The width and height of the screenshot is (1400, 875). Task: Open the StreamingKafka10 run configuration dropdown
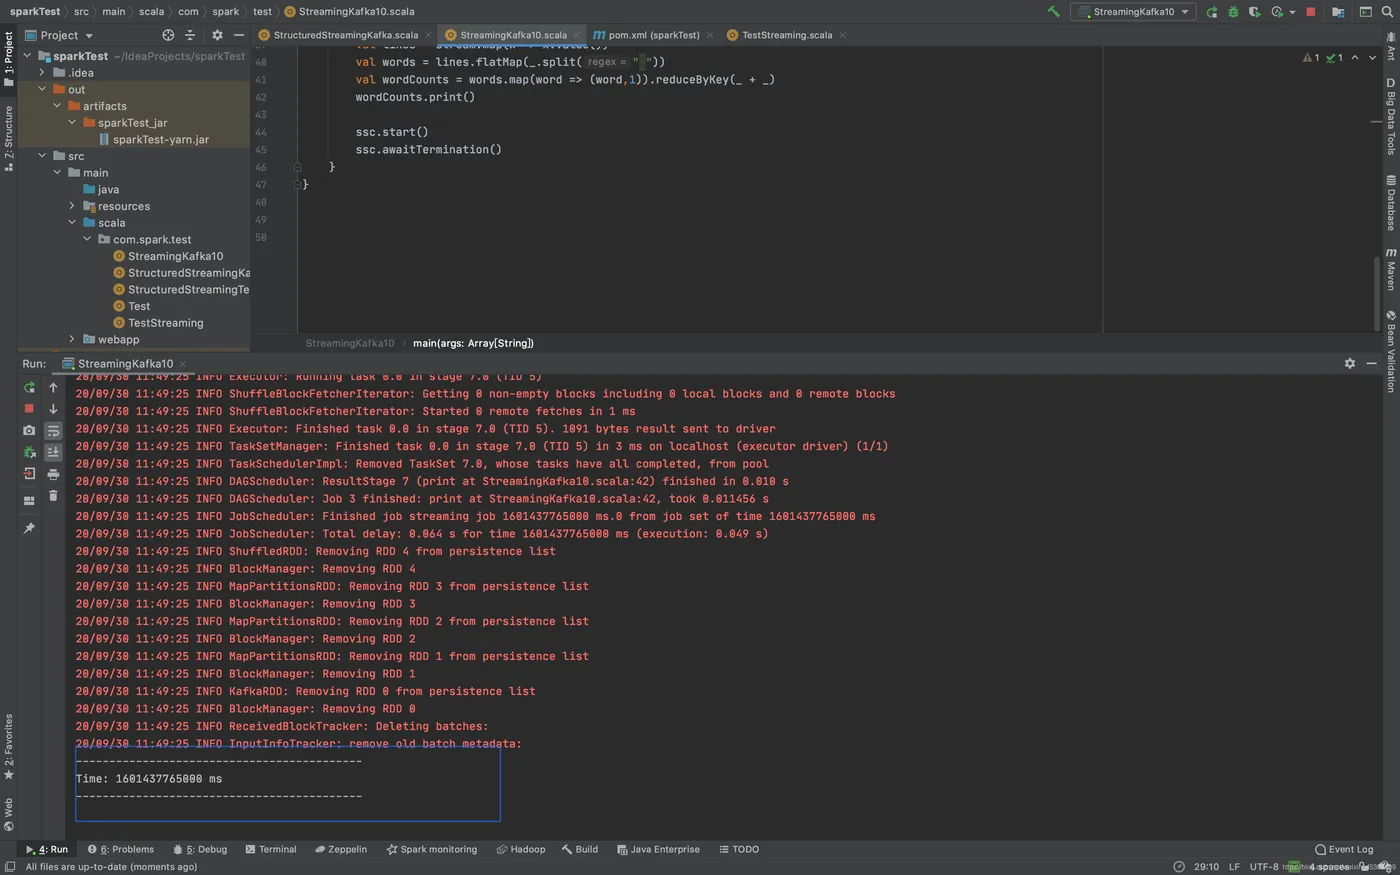point(1133,12)
